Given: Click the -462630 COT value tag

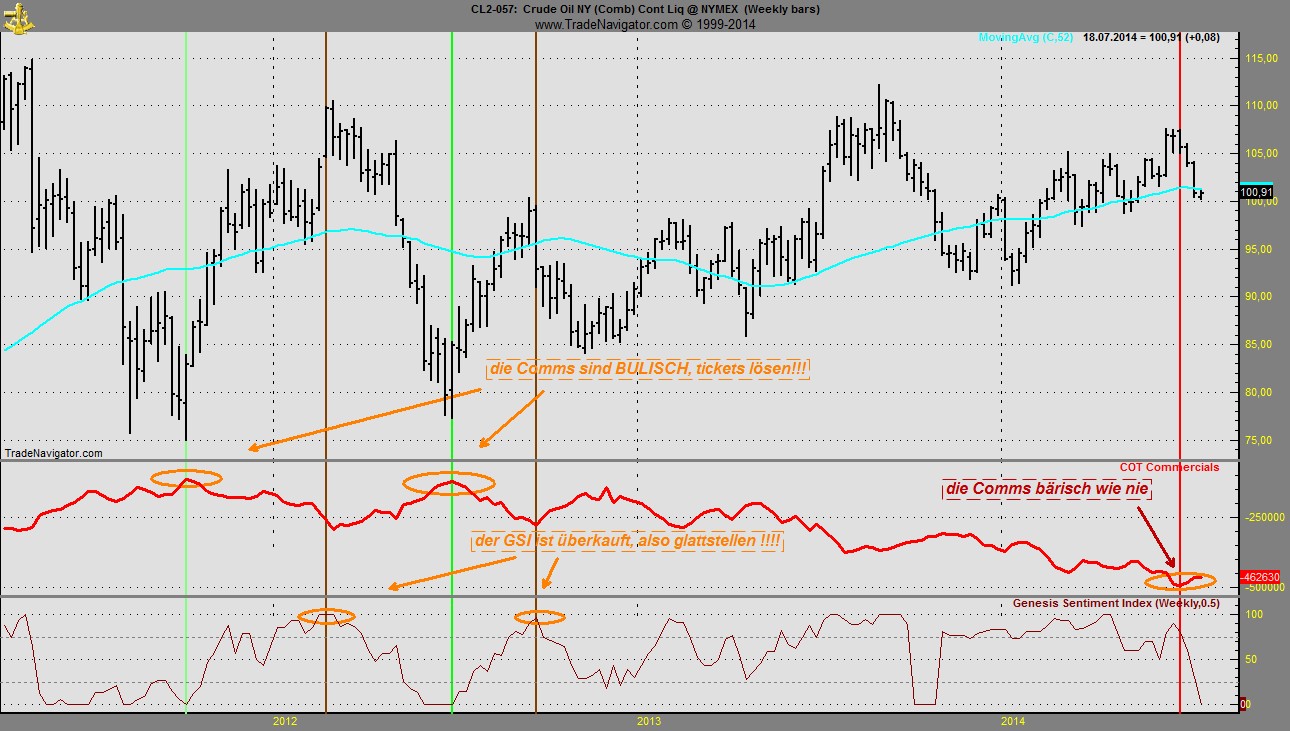Looking at the screenshot, I should tap(1258, 577).
